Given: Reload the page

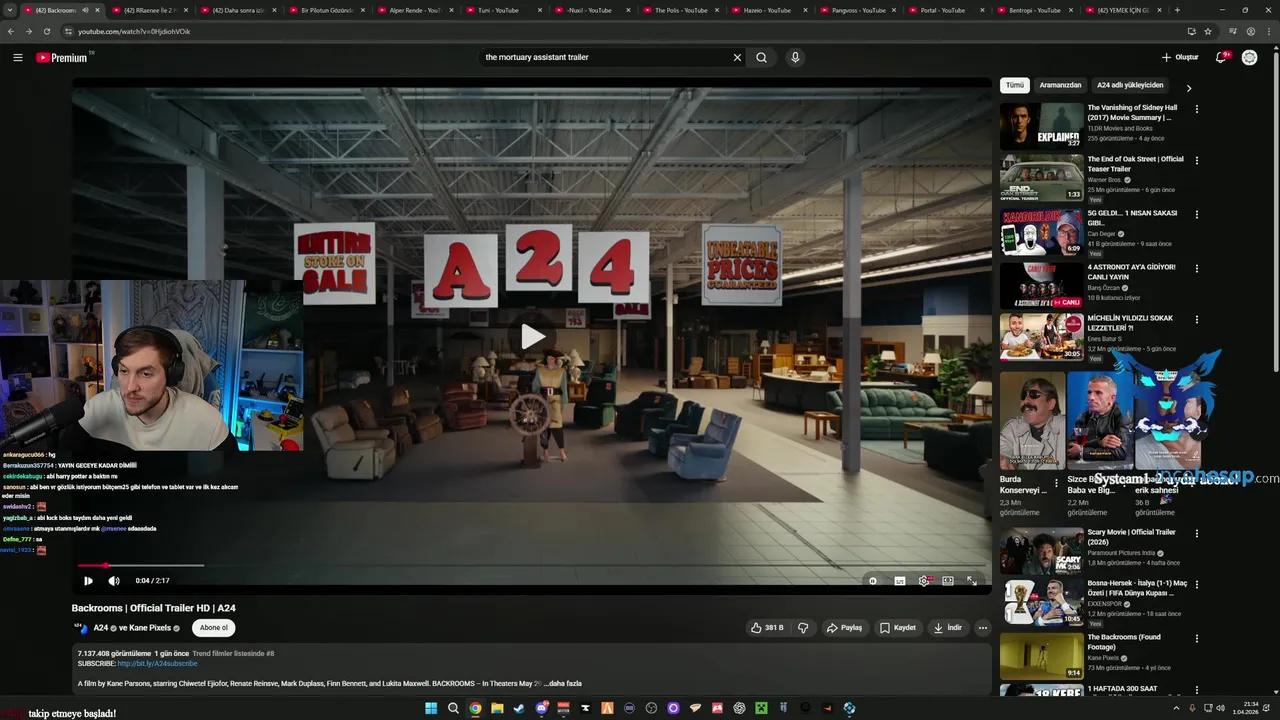Looking at the screenshot, I should pos(46,31).
